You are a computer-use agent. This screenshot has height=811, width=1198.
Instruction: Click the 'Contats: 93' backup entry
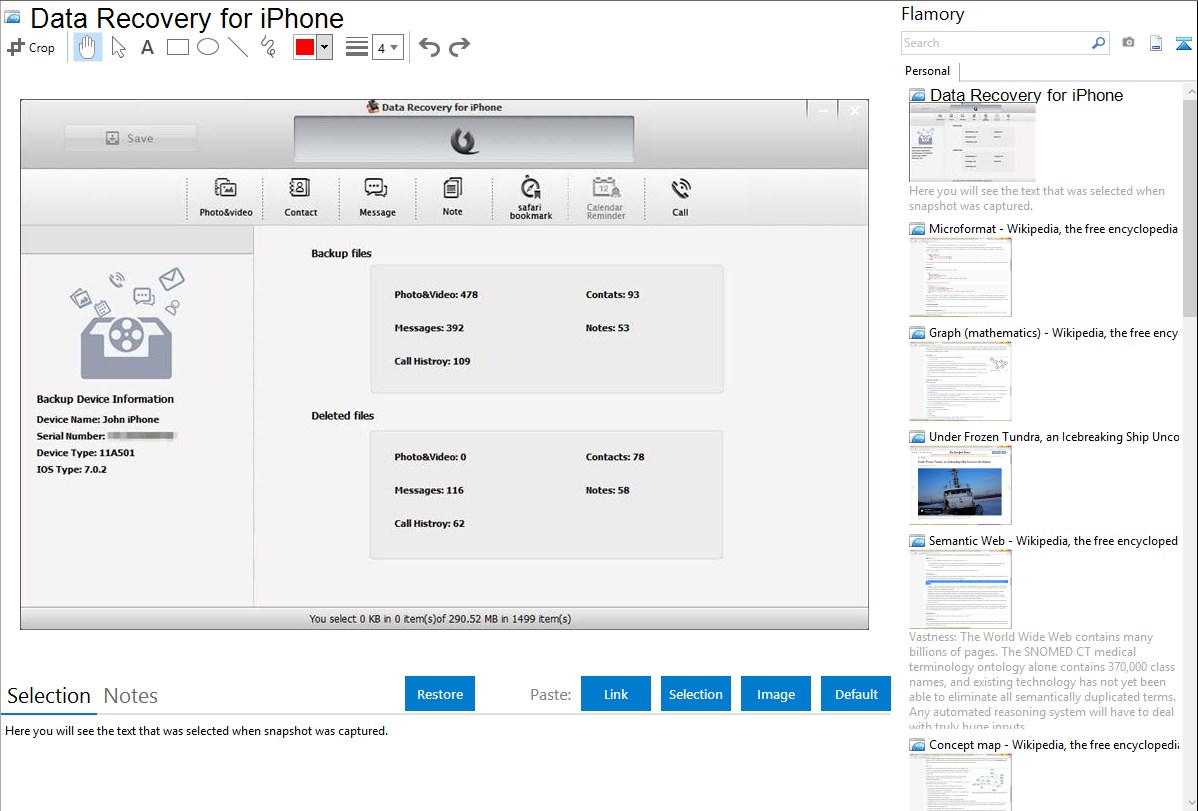(x=612, y=294)
